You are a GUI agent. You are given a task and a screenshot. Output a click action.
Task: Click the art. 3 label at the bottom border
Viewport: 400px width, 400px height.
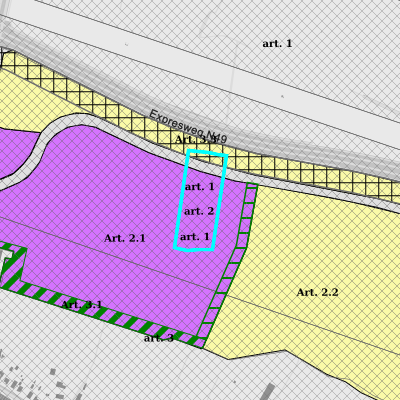point(159,338)
